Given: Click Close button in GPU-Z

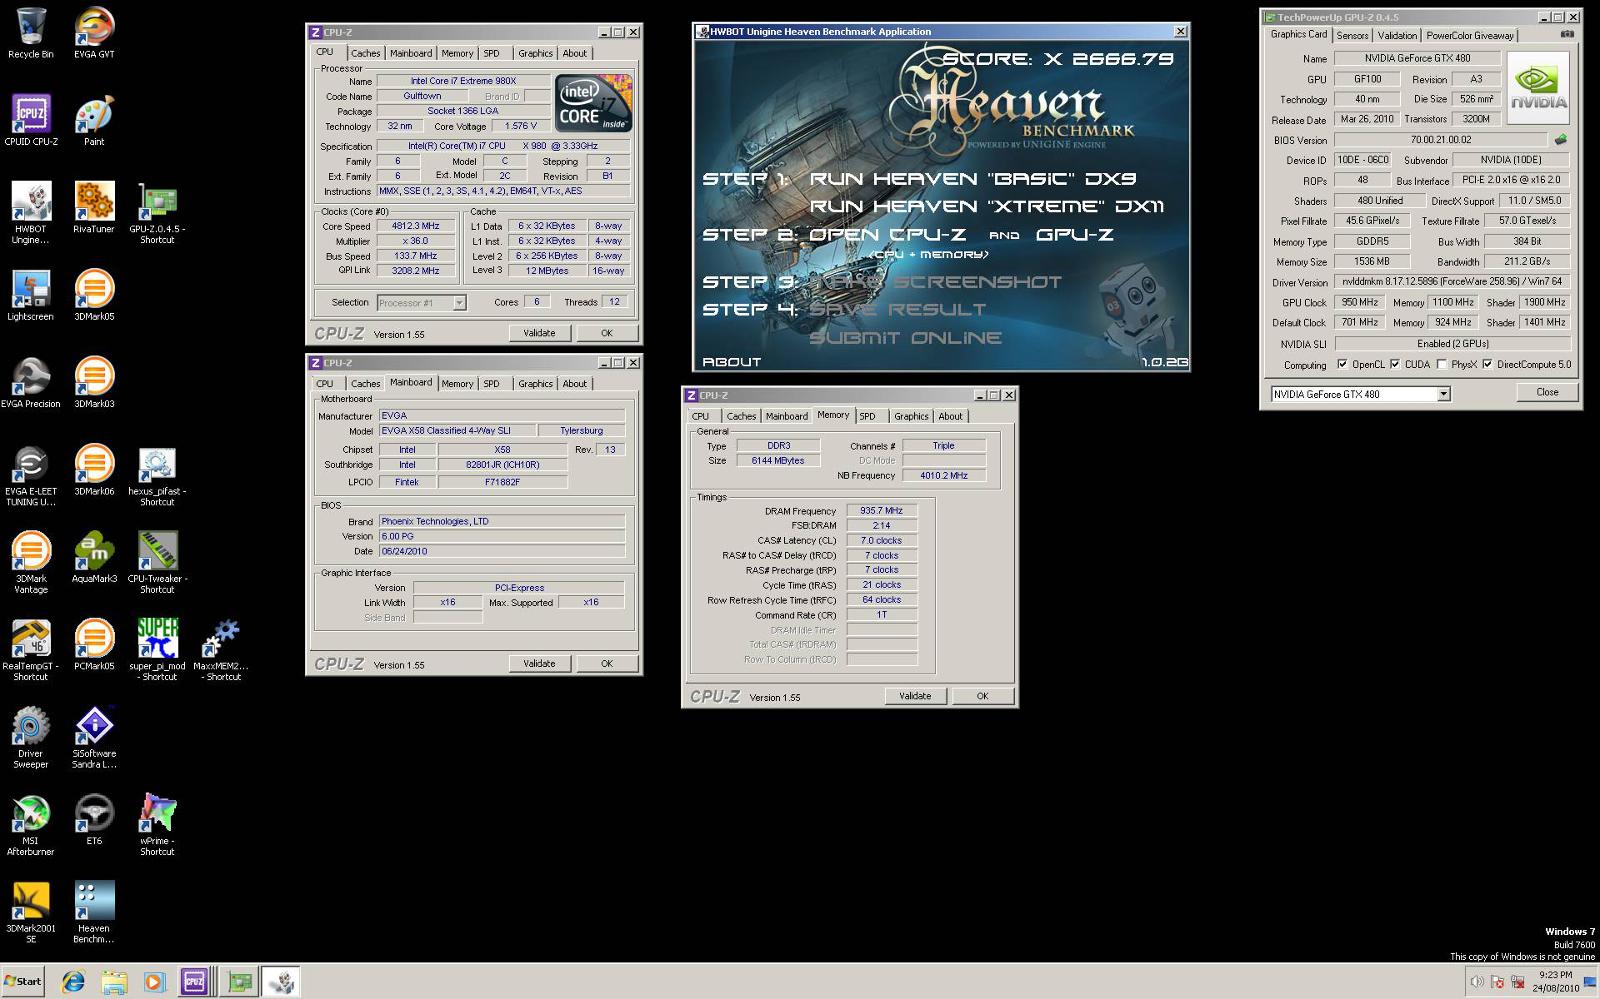Looking at the screenshot, I should (x=1547, y=392).
